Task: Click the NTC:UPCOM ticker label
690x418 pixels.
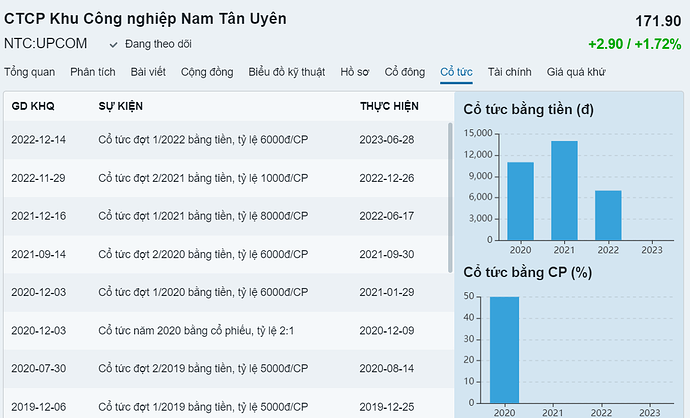Action: pos(45,44)
